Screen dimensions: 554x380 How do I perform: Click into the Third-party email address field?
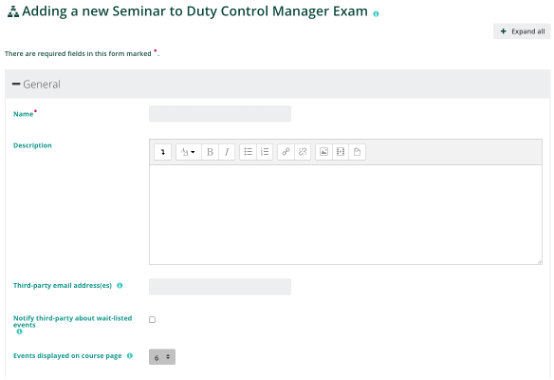click(220, 286)
